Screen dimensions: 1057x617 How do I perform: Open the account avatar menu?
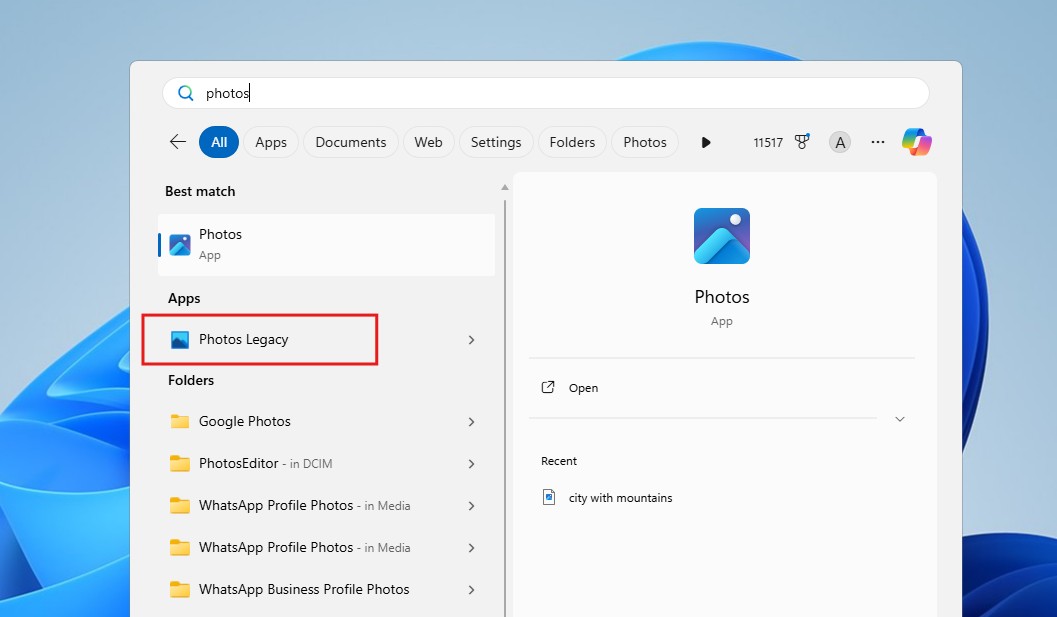click(x=839, y=142)
